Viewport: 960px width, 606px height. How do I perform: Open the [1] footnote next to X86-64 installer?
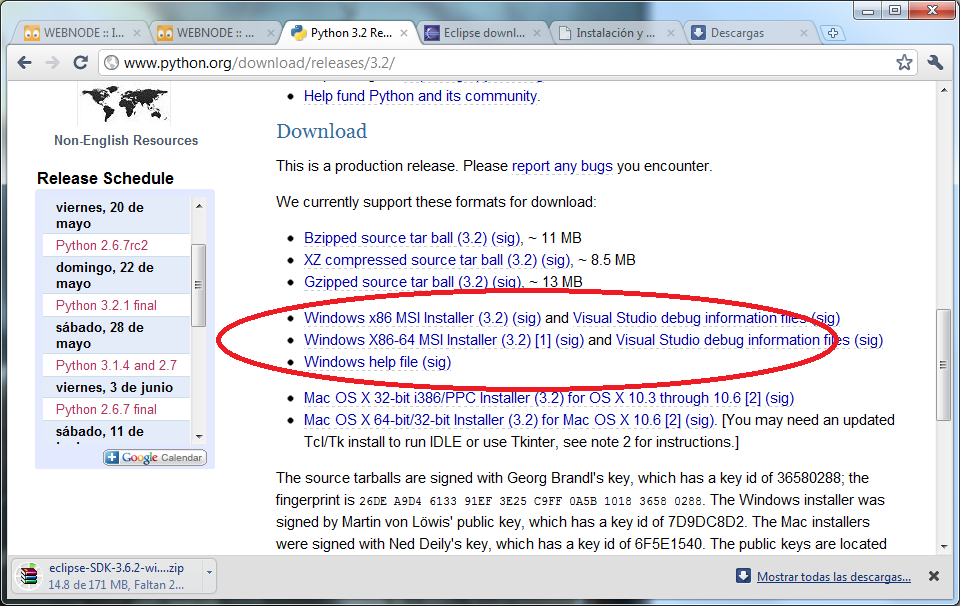543,340
